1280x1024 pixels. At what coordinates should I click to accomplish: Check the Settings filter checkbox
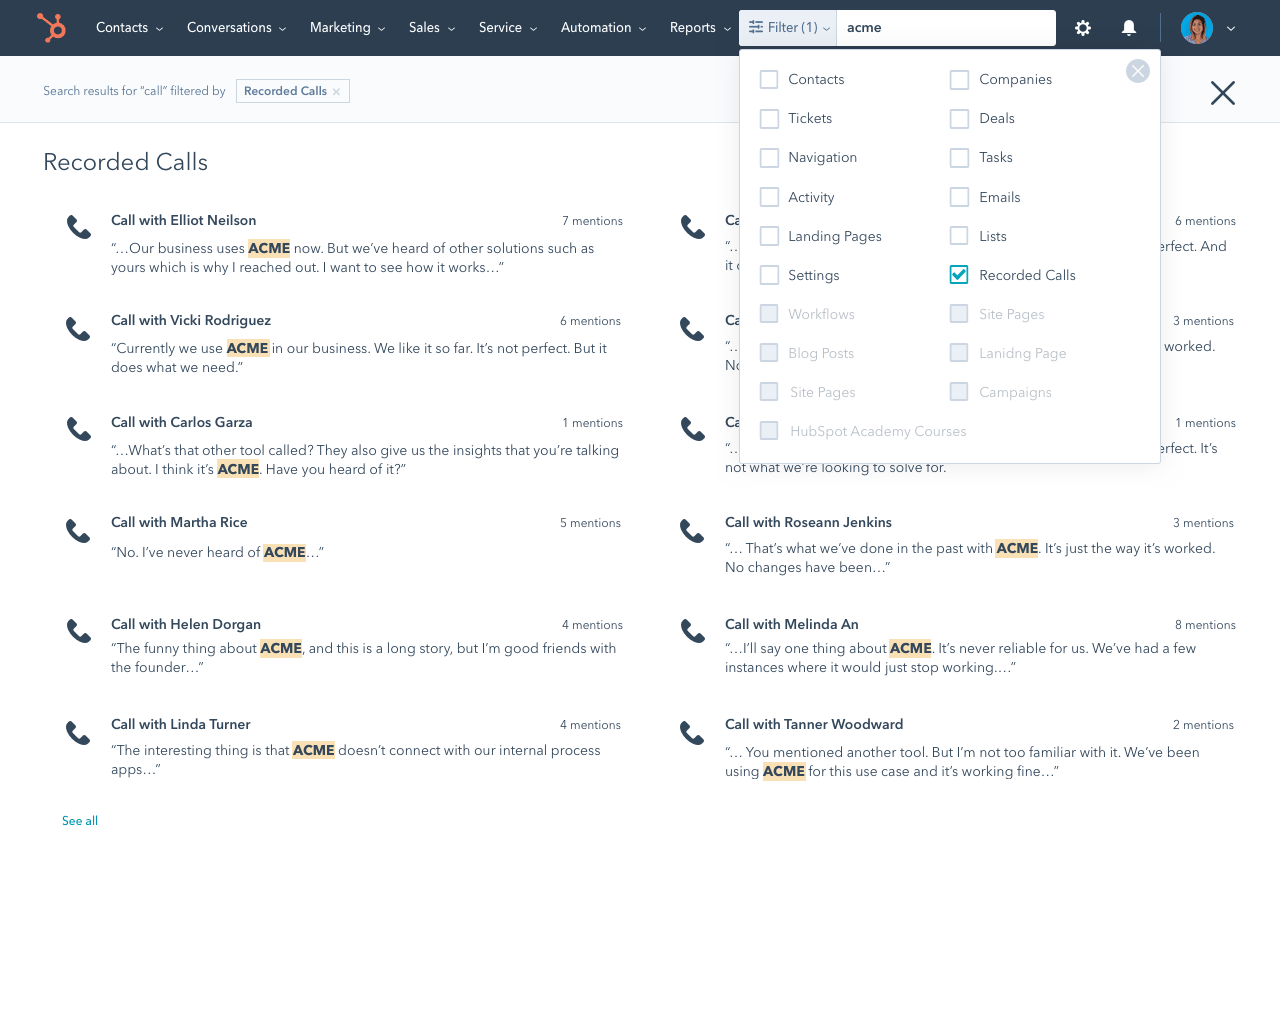coord(769,275)
